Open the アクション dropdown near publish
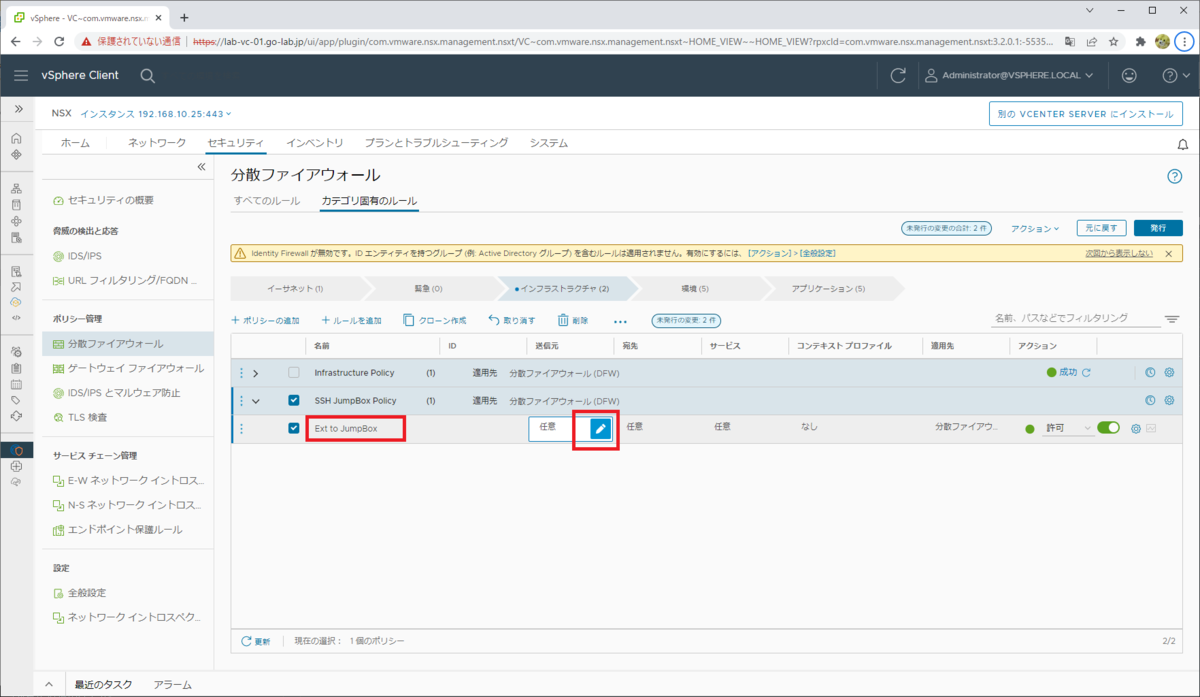The image size is (1200, 697). pyautogui.click(x=1035, y=228)
